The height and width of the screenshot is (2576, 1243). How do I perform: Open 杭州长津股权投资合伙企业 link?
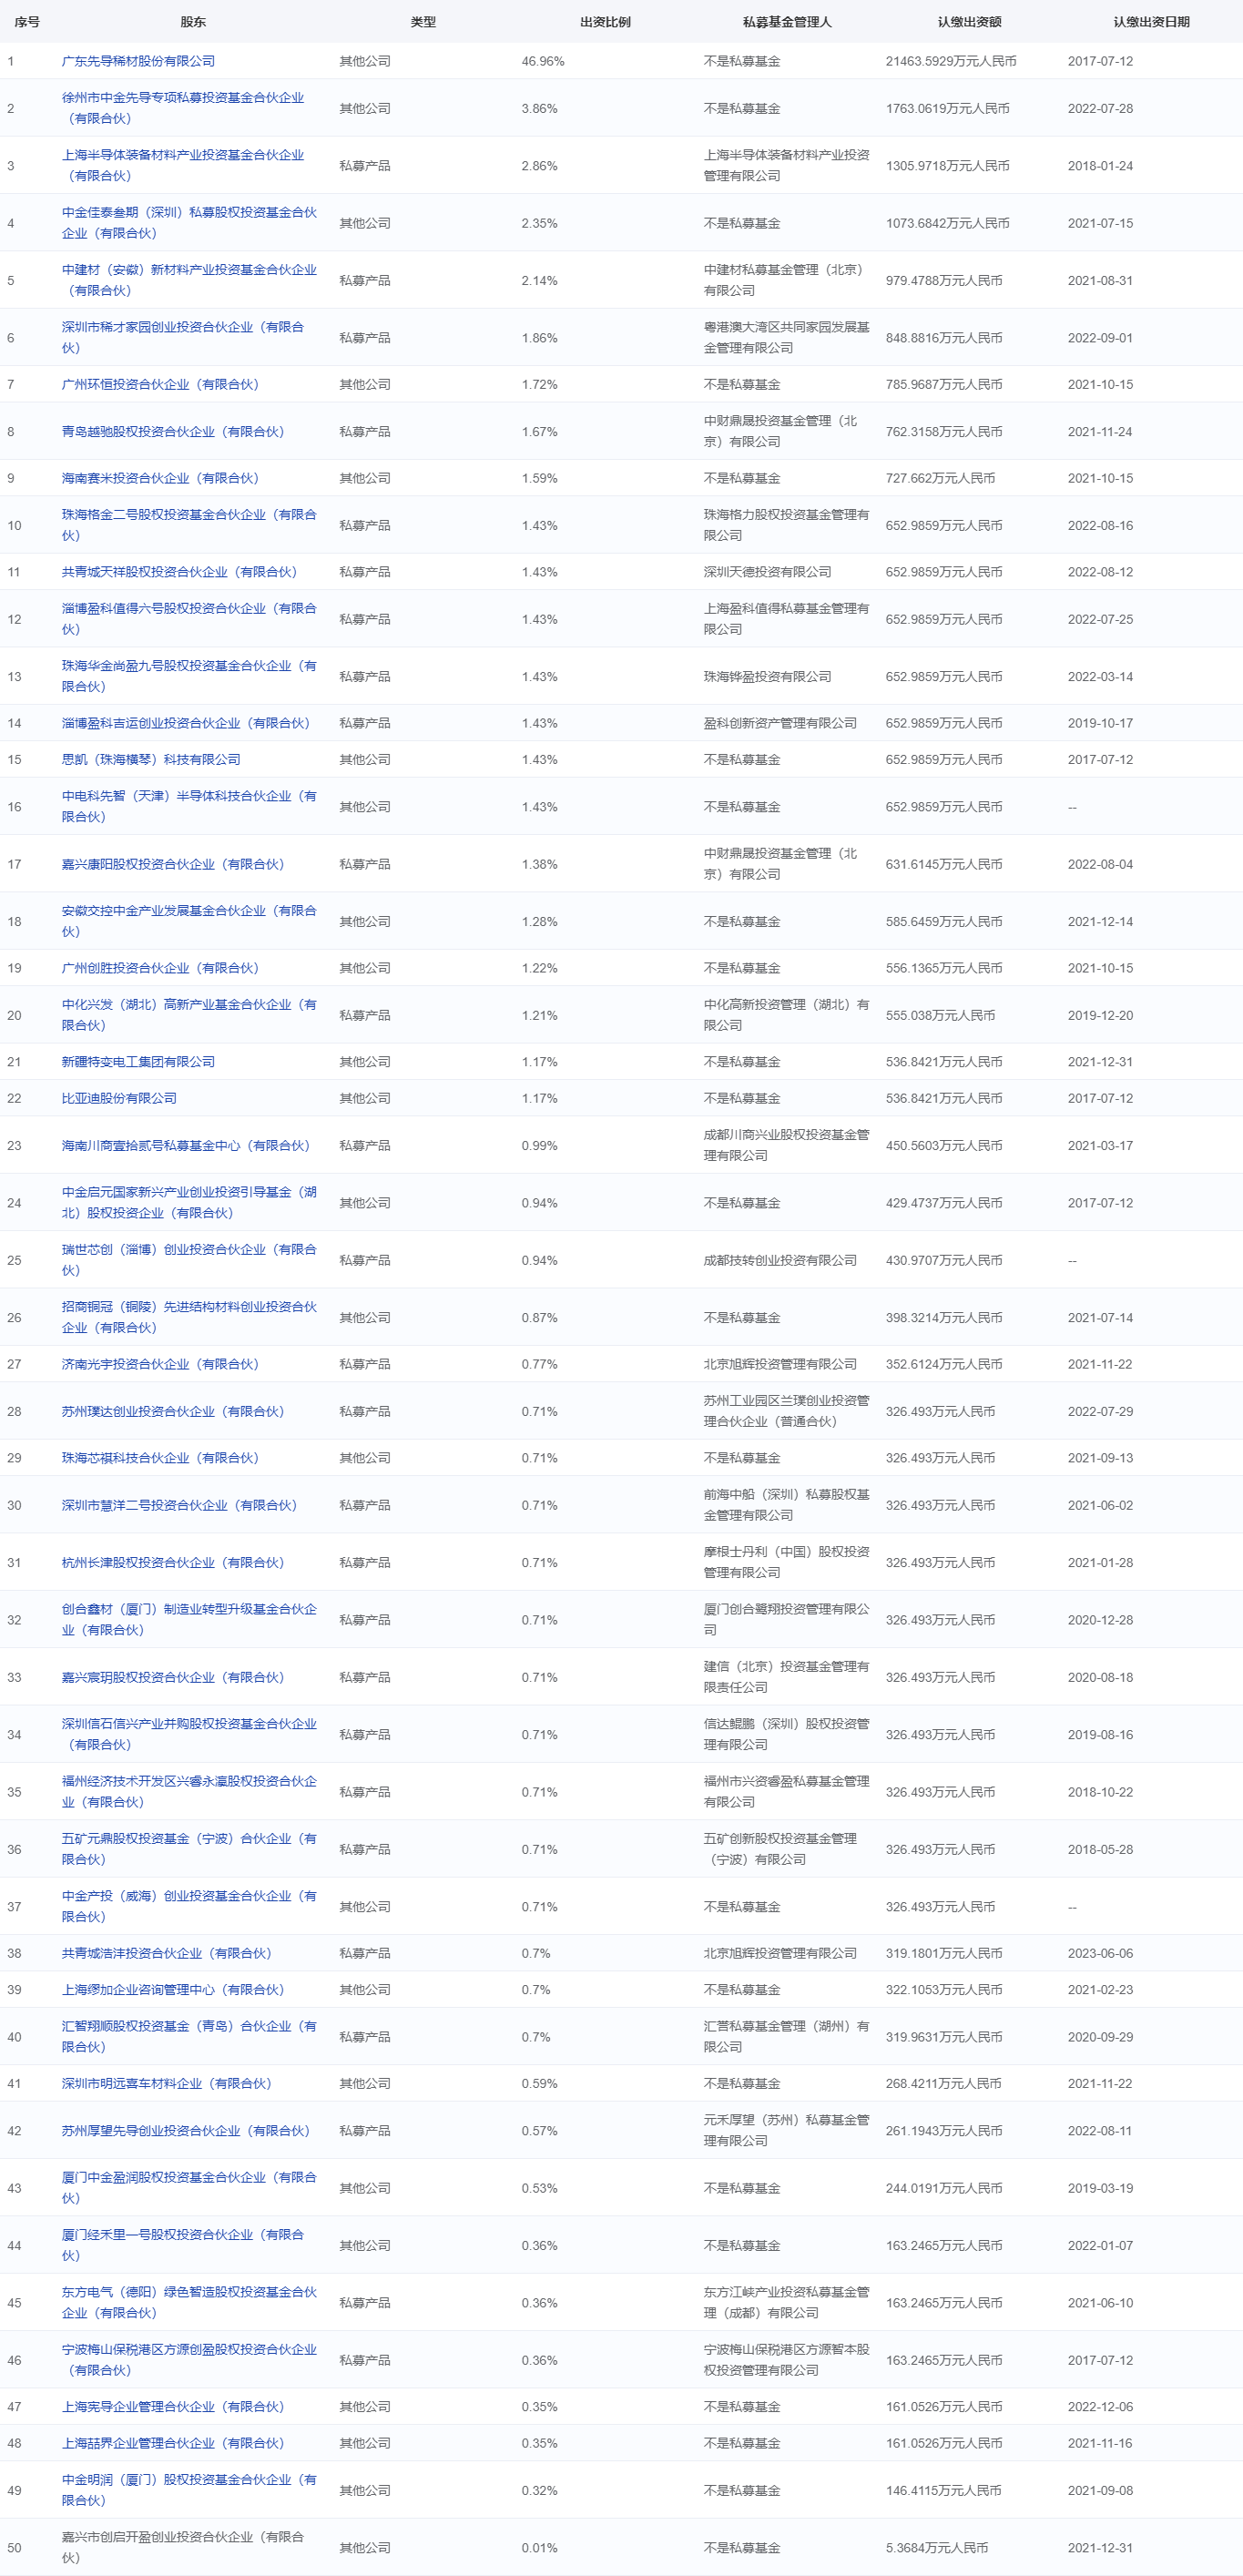pos(173,1563)
